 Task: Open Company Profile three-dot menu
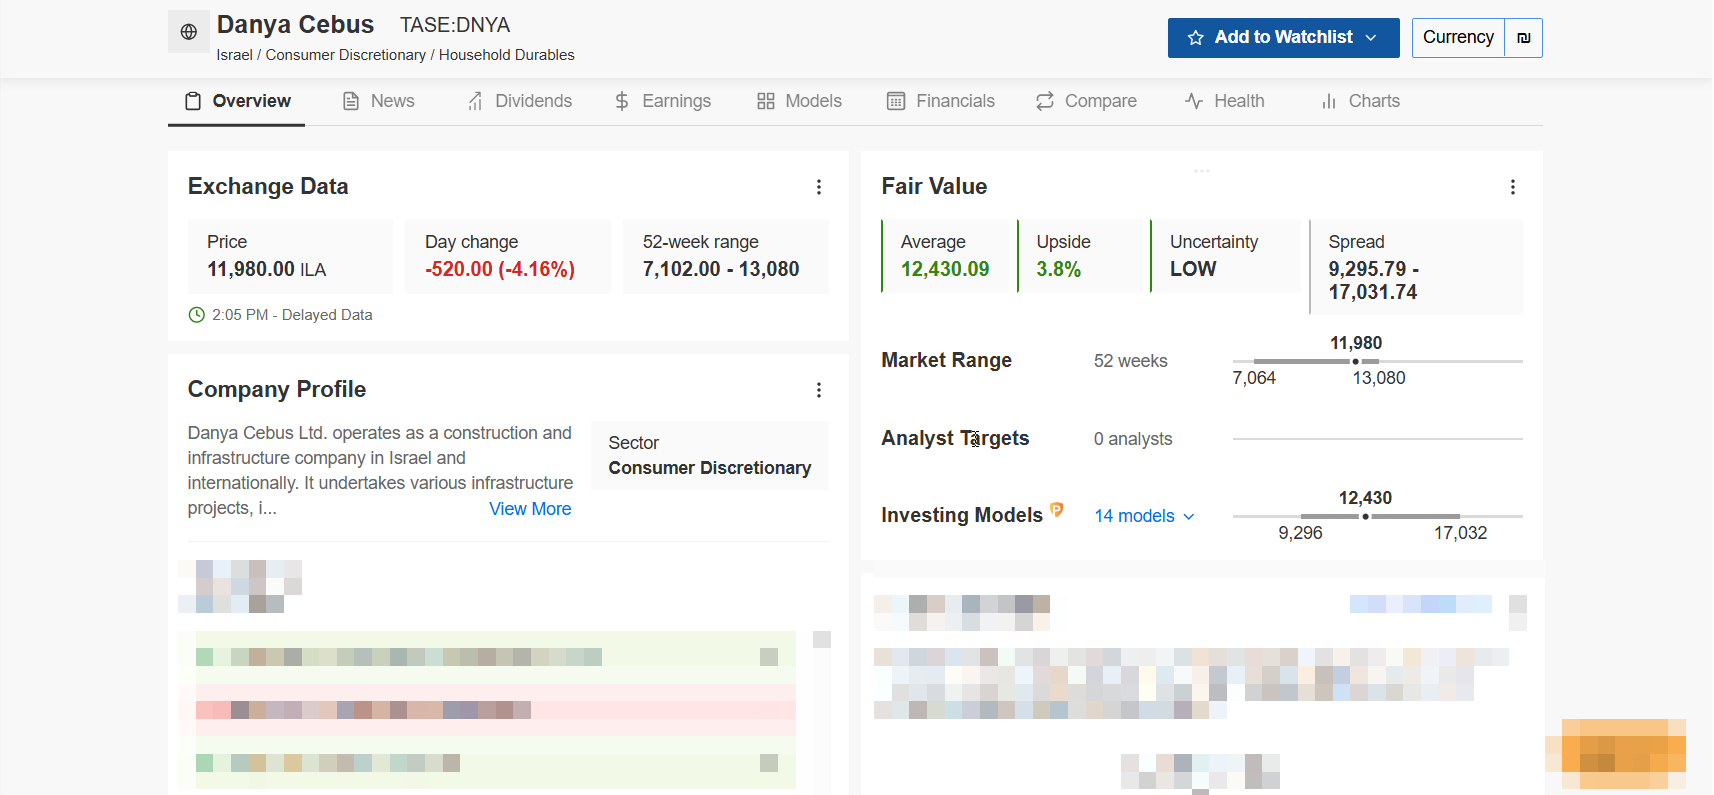click(x=819, y=390)
